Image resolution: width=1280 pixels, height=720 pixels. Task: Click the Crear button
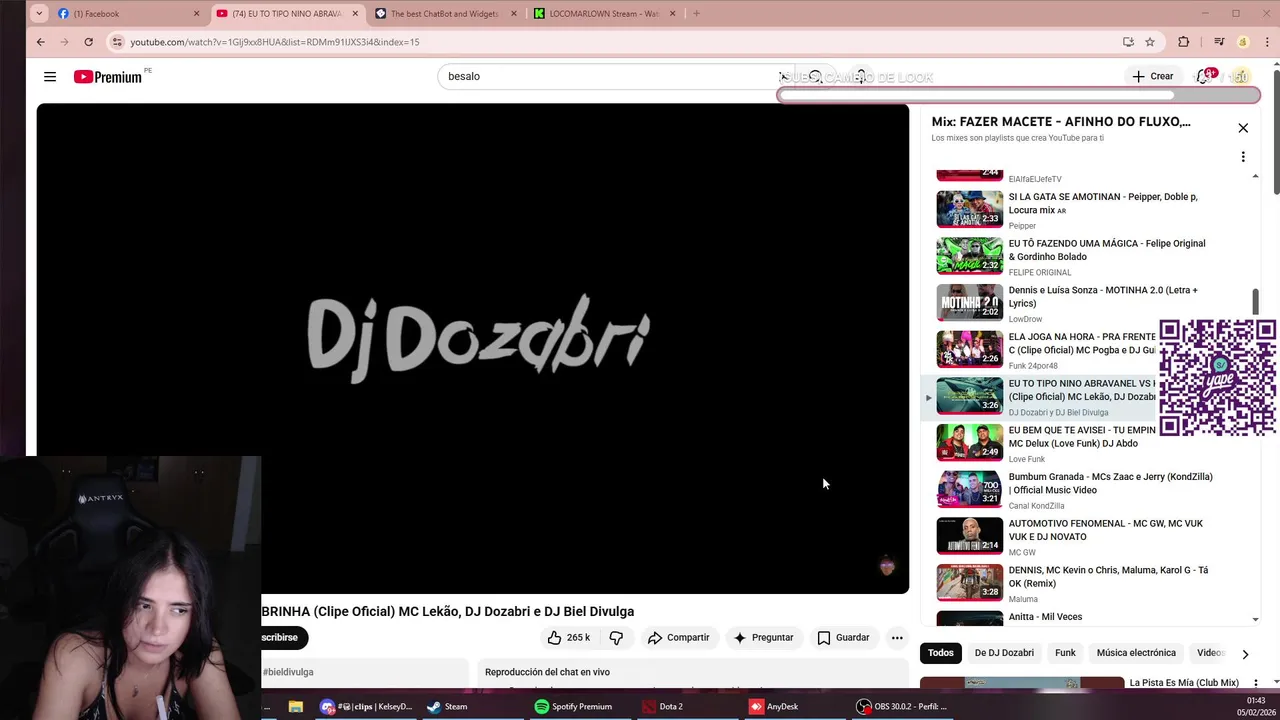tap(1152, 77)
